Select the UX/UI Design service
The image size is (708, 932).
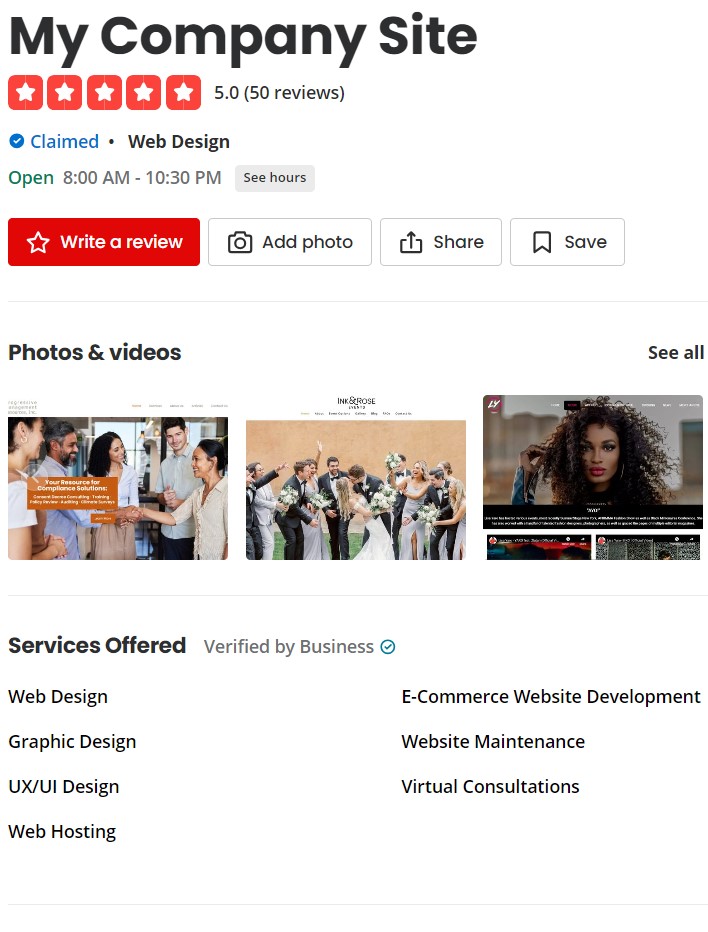click(64, 786)
